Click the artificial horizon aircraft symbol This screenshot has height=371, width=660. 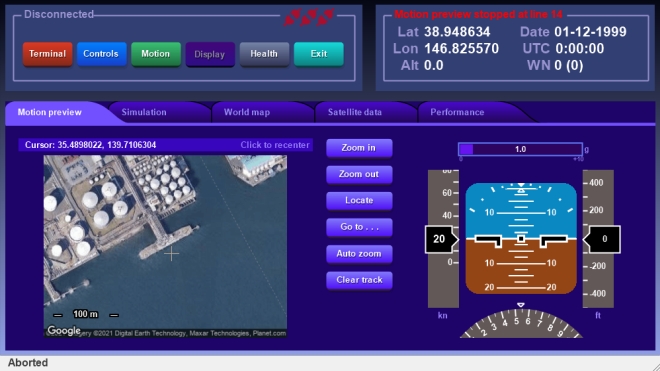pos(521,240)
